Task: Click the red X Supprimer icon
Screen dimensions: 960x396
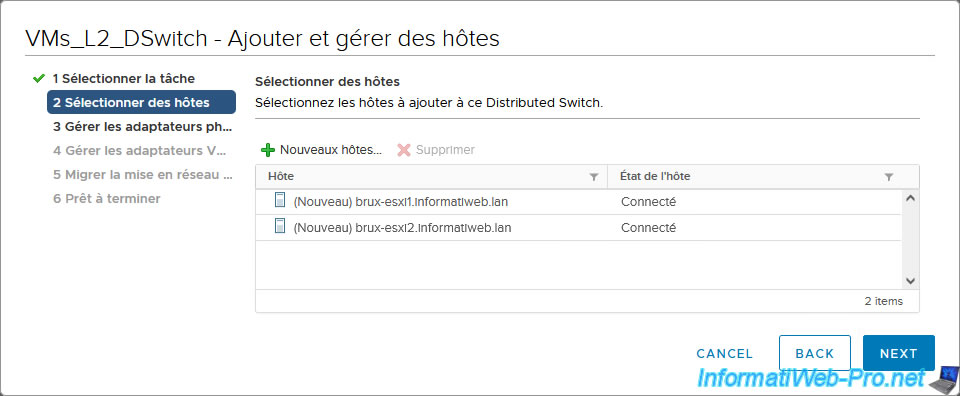Action: pos(403,150)
